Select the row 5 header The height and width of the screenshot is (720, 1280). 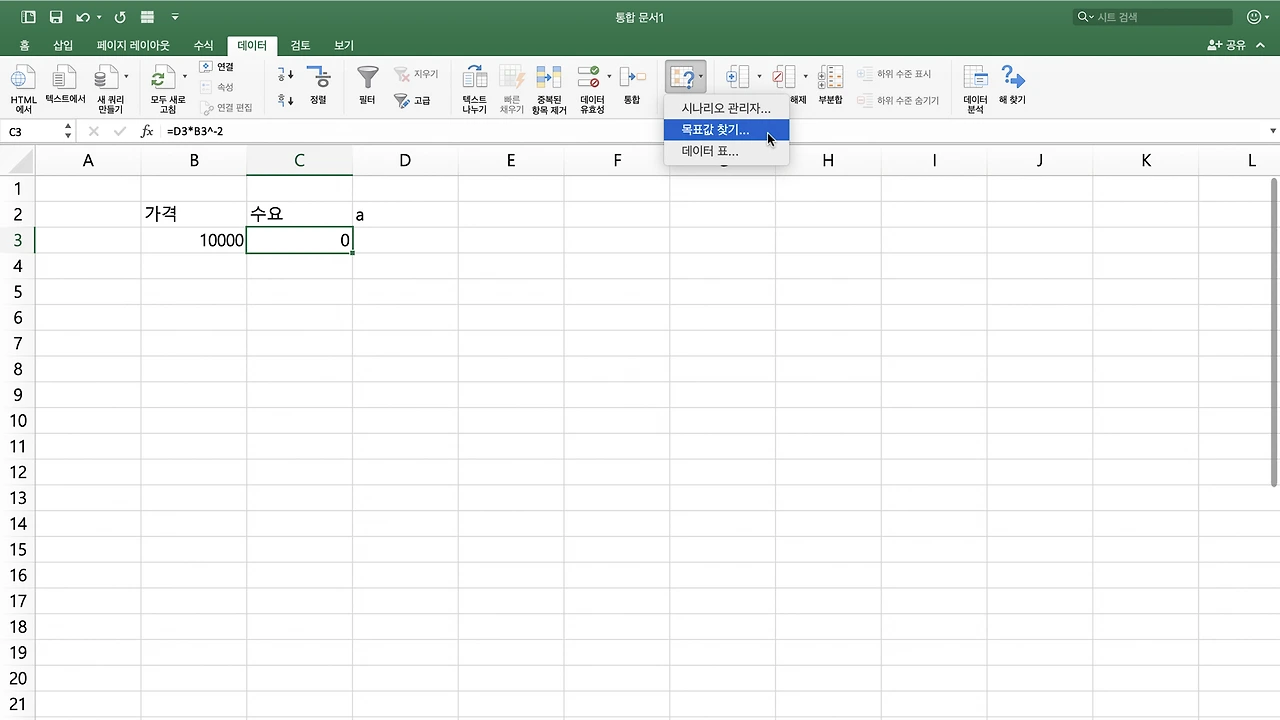[x=17, y=292]
